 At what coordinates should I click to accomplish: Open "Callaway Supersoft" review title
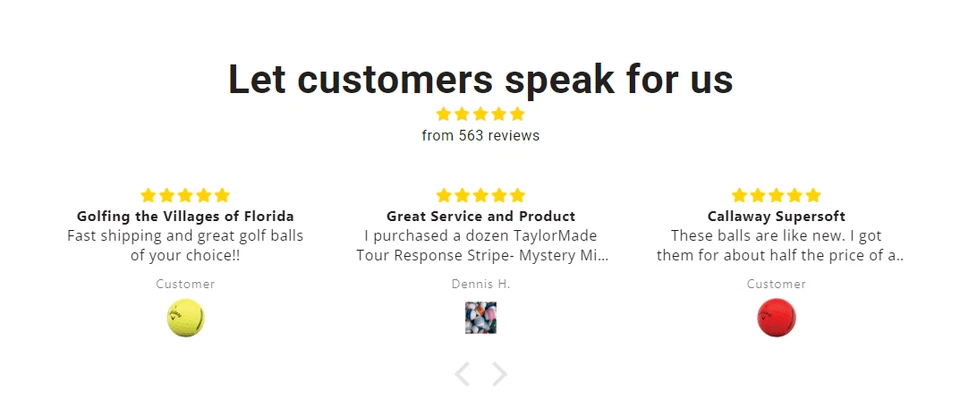(776, 216)
